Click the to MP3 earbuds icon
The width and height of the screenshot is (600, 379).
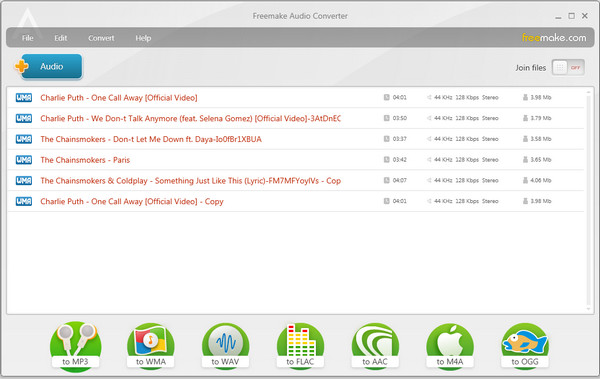pyautogui.click(x=75, y=346)
